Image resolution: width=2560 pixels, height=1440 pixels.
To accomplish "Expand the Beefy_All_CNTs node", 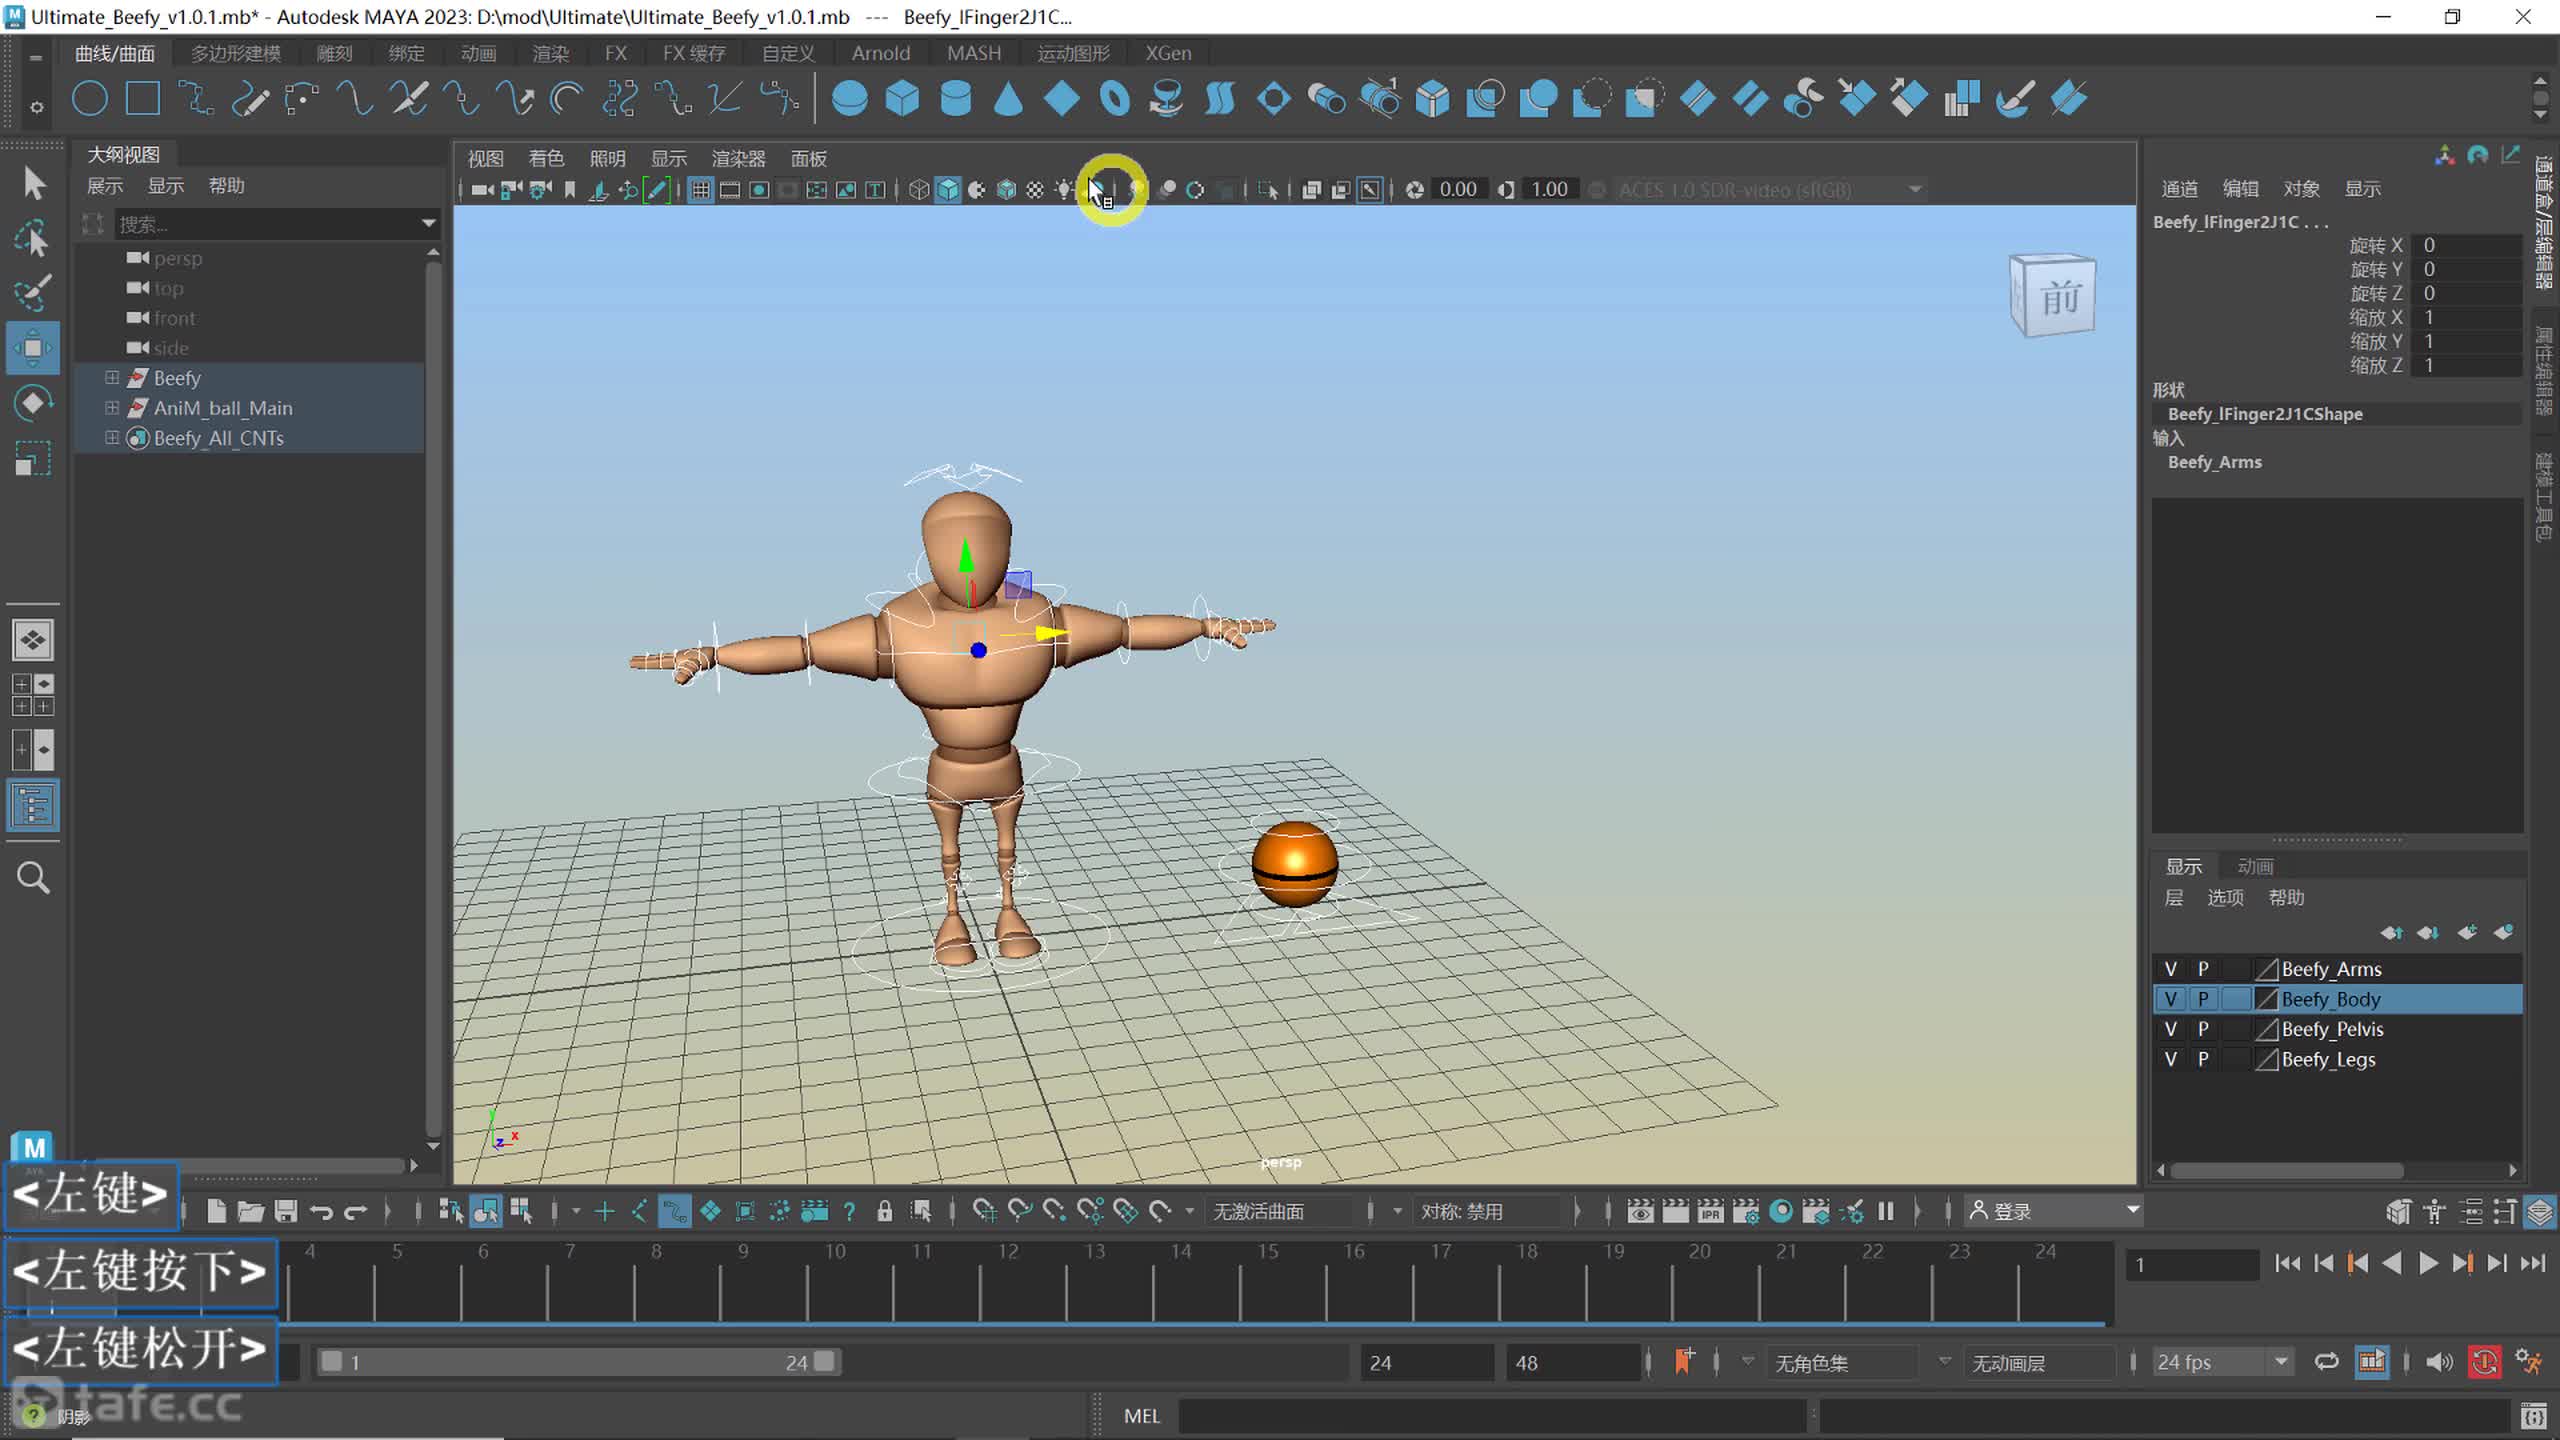I will [112, 438].
